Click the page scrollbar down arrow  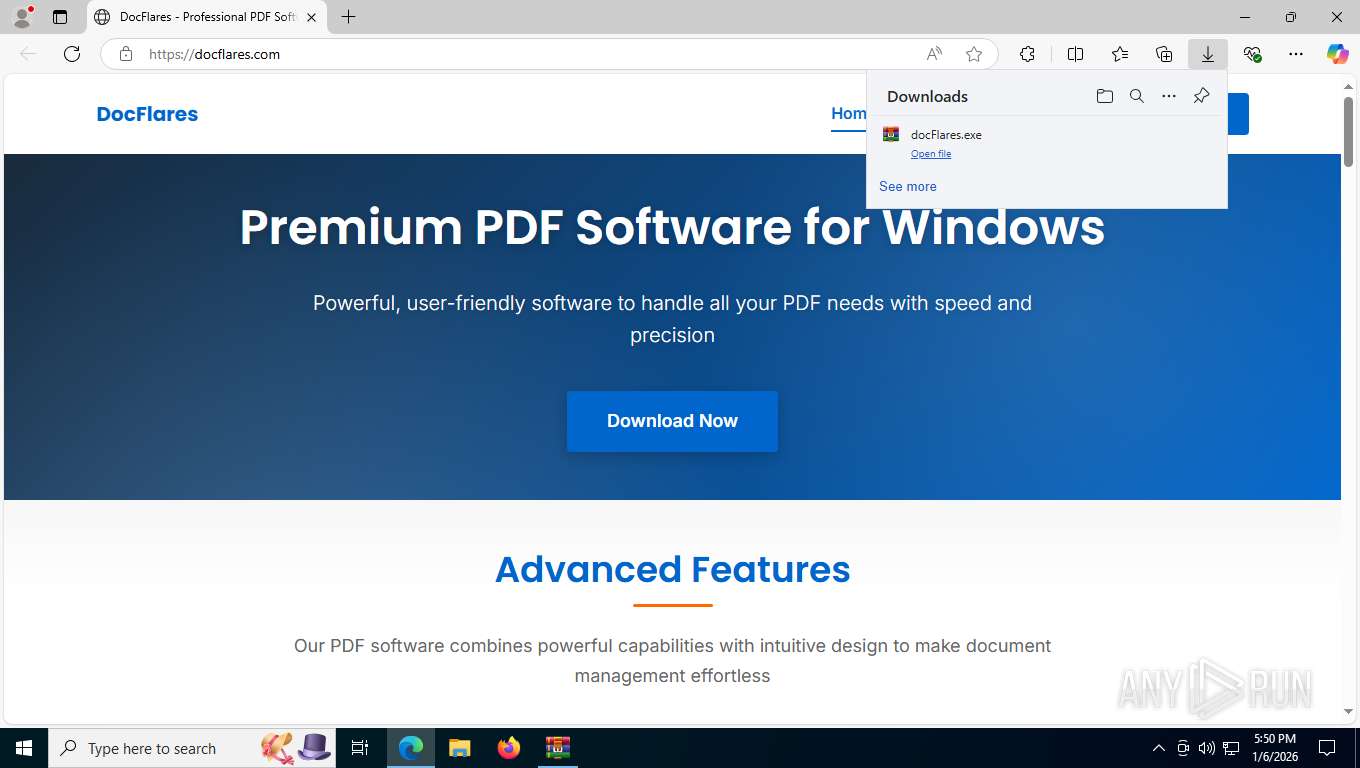1349,711
